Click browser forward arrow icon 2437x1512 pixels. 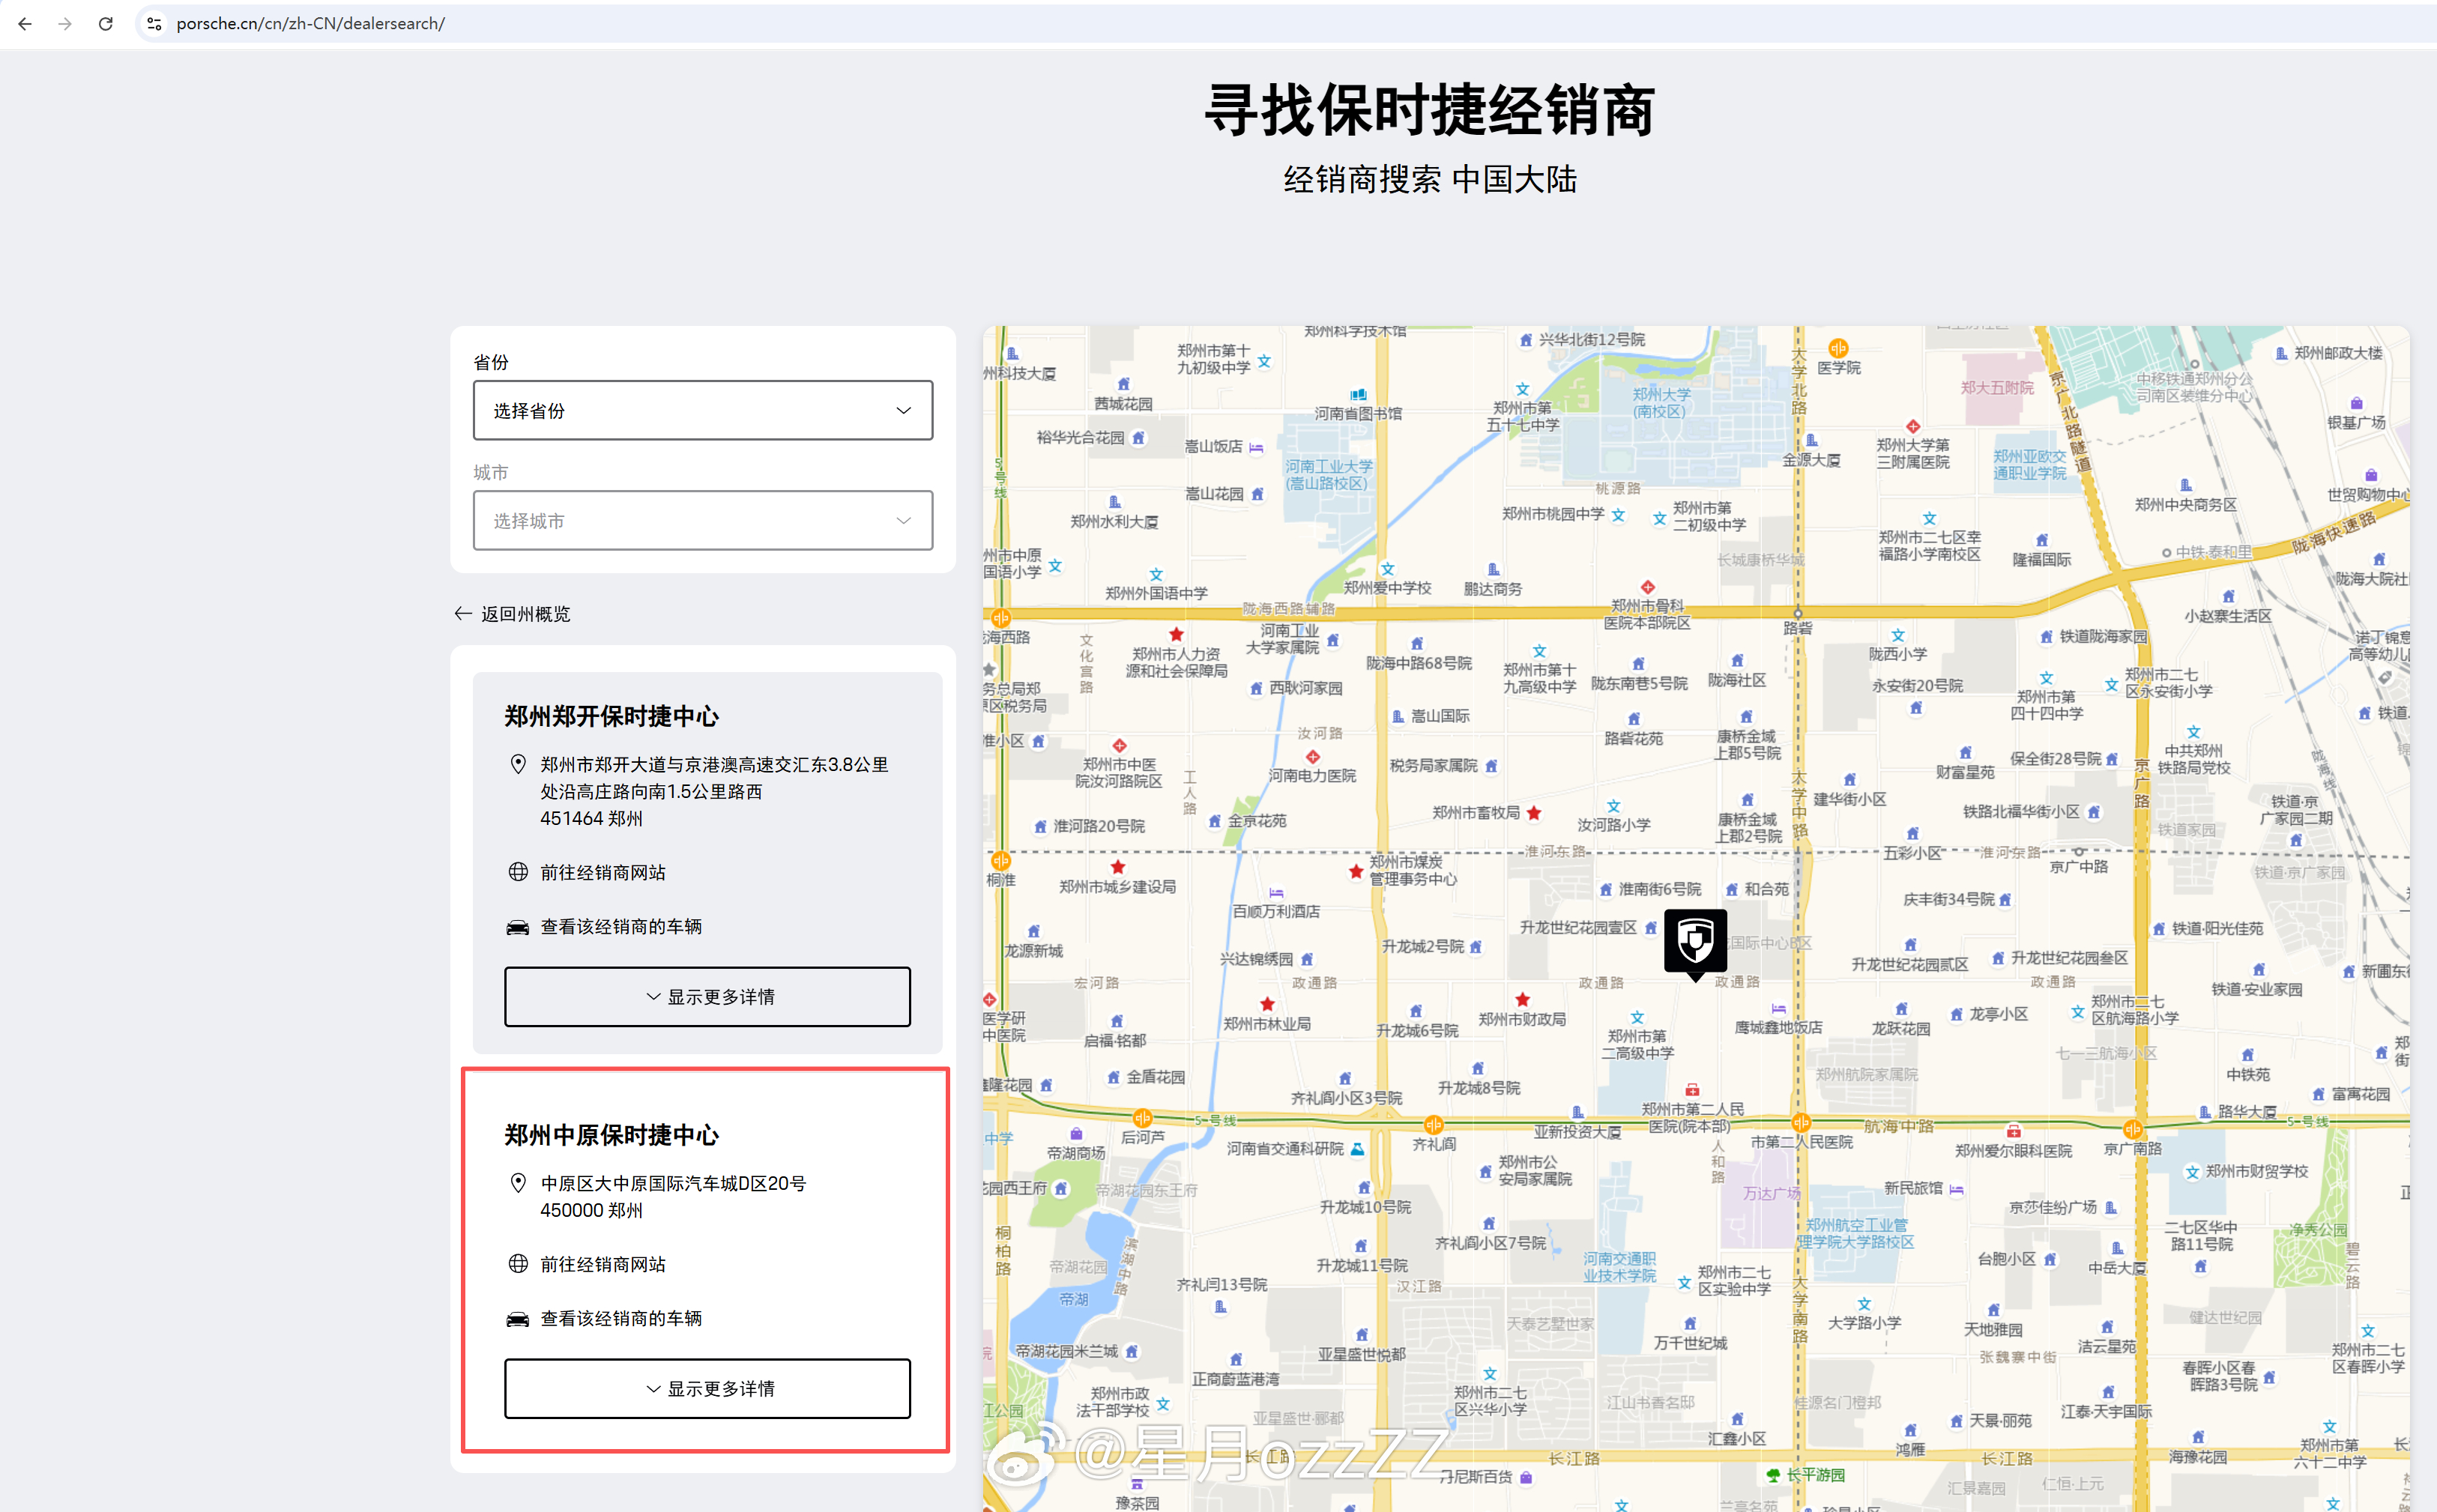tap(65, 23)
